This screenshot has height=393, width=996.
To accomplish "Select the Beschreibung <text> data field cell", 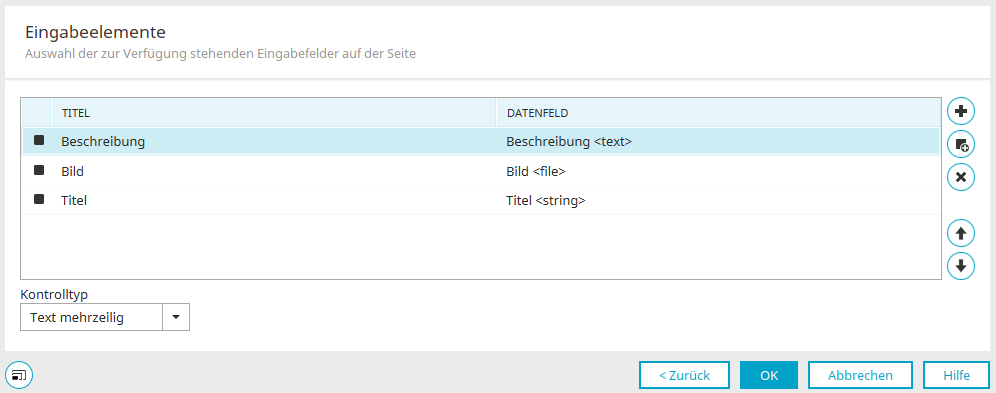I will 569,142.
